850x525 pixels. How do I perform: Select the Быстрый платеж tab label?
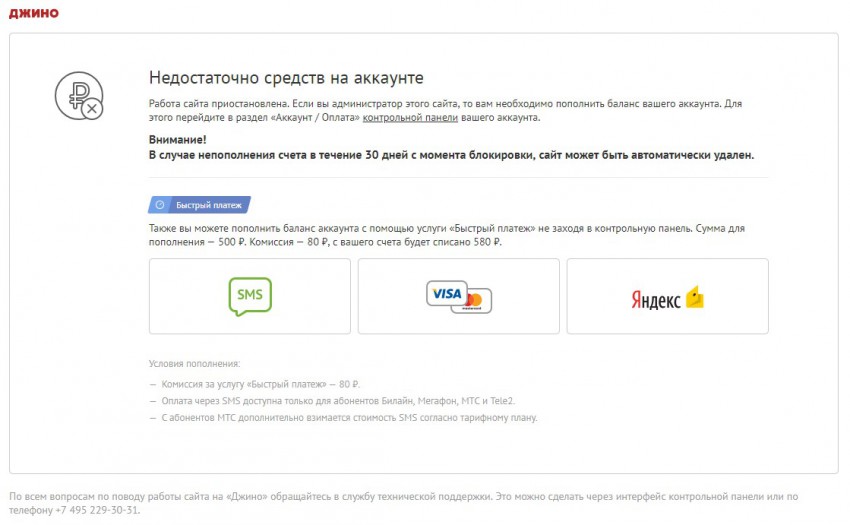pyautogui.click(x=209, y=205)
